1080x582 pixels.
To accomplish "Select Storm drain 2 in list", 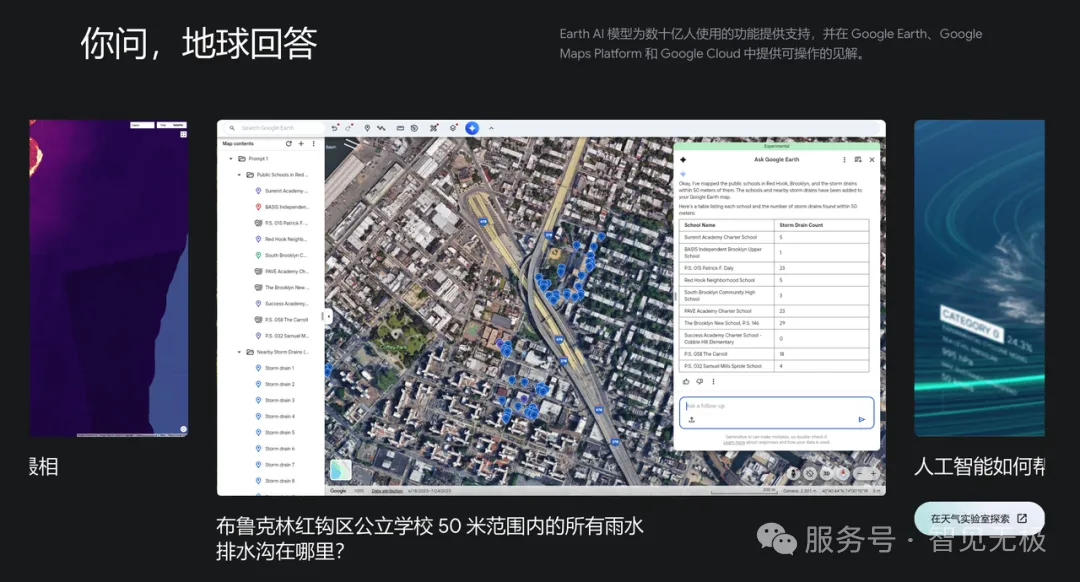I will pos(271,384).
